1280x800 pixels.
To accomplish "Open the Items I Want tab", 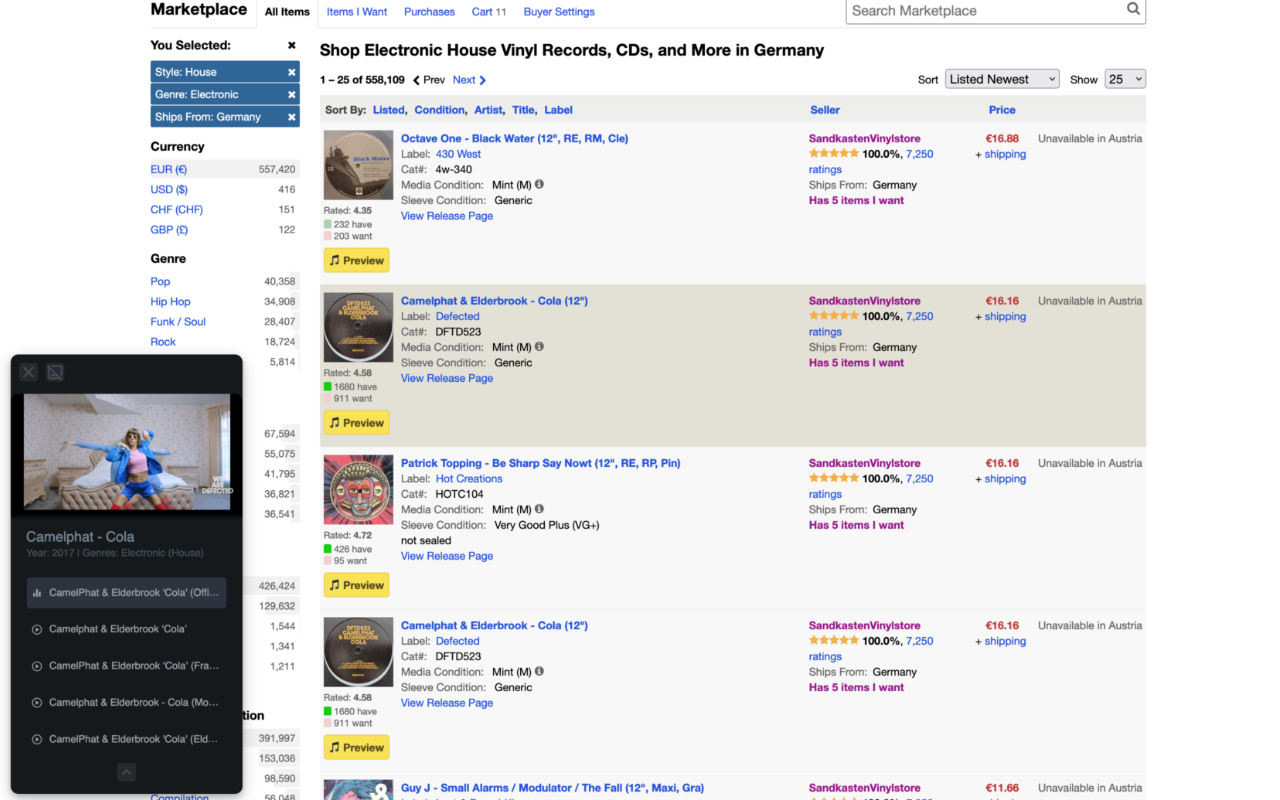I will click(x=357, y=12).
